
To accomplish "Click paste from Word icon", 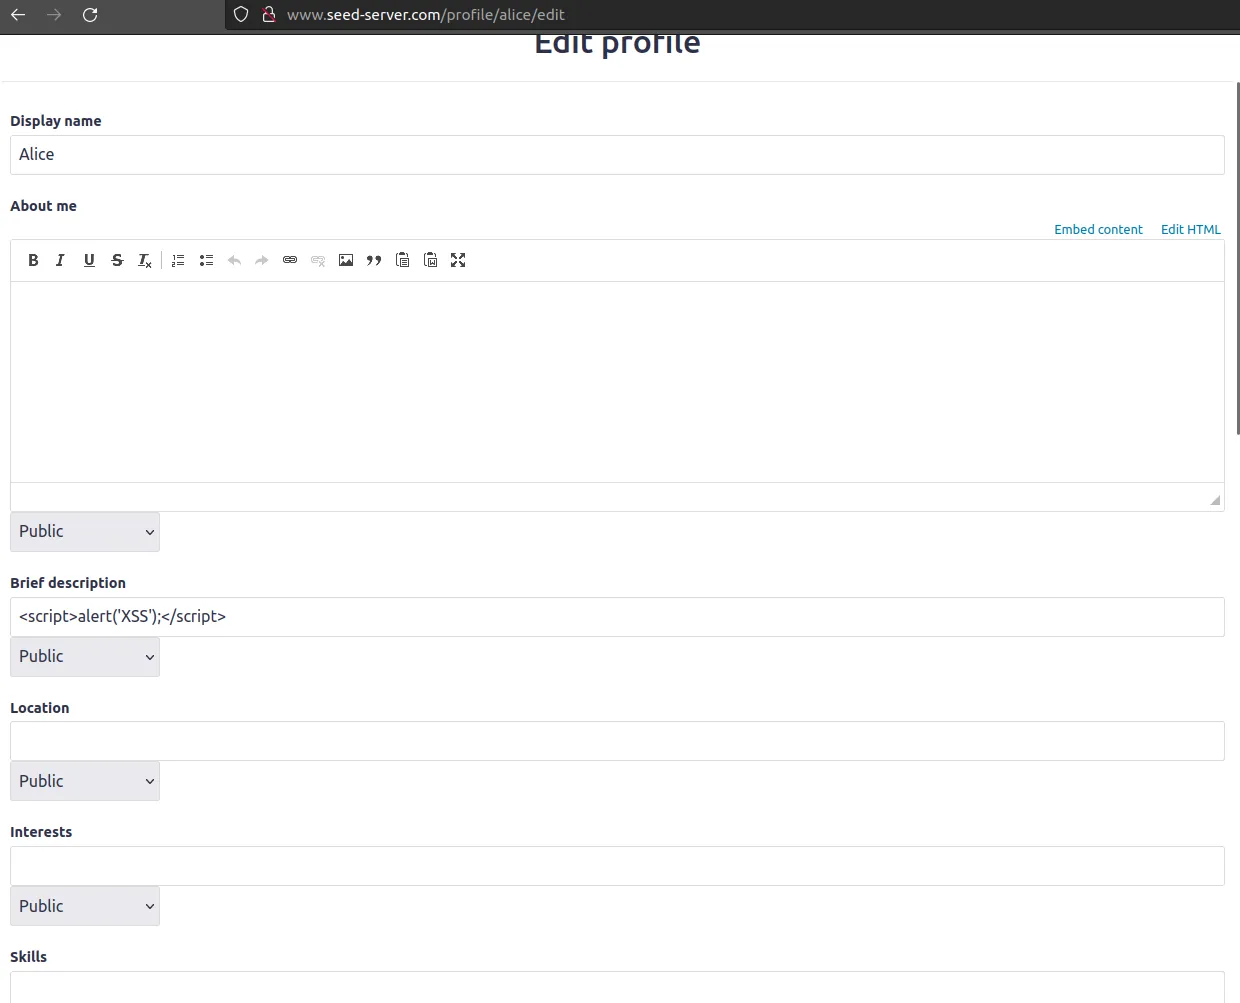I will (430, 260).
